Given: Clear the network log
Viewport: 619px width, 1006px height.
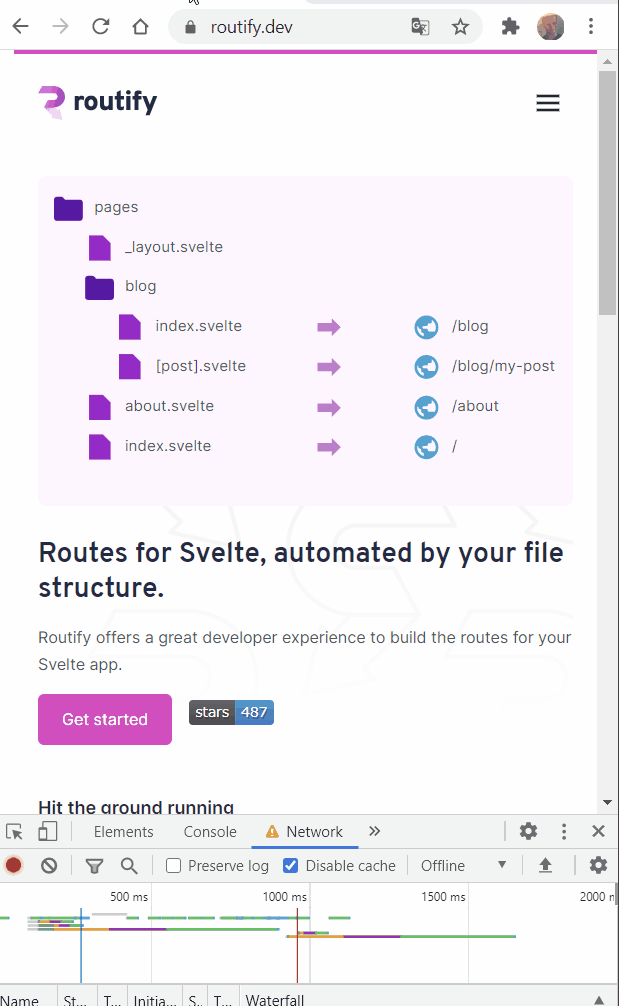Looking at the screenshot, I should coord(49,866).
